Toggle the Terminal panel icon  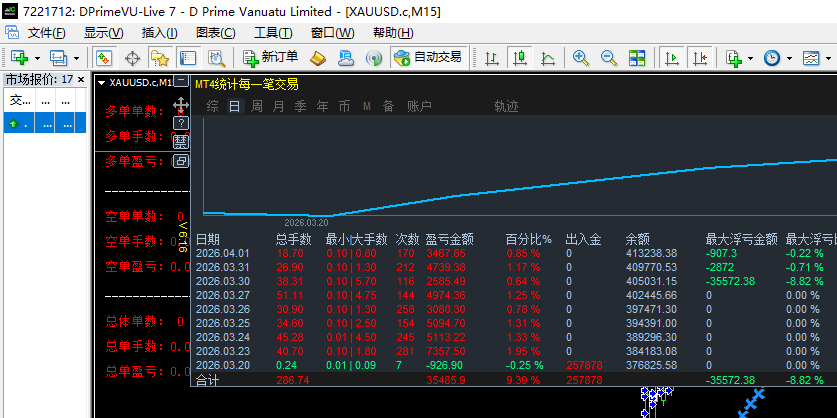click(x=188, y=58)
